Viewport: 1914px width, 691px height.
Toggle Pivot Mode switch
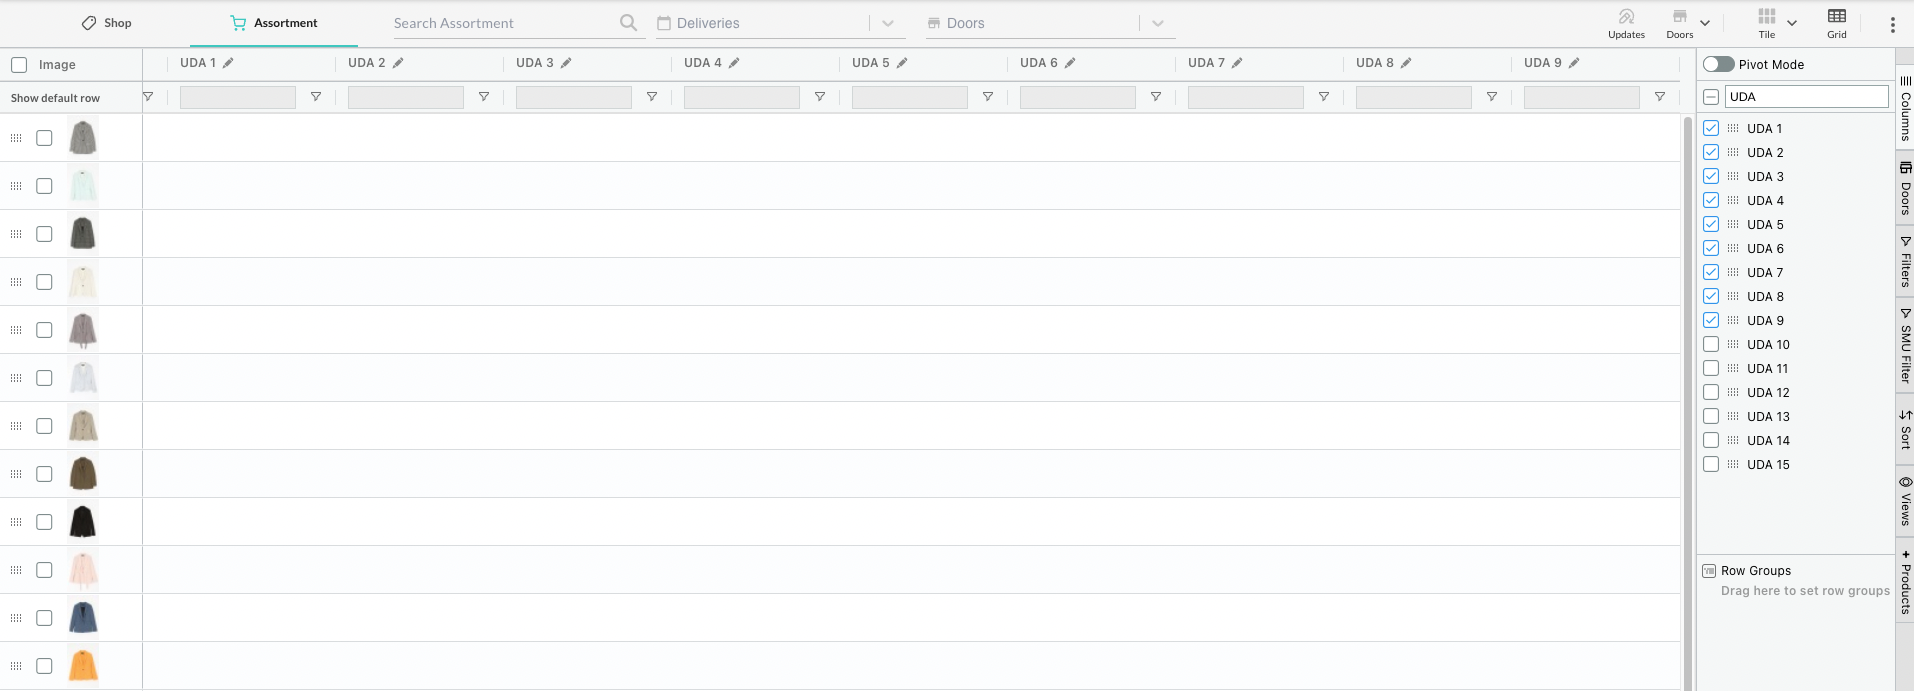[x=1718, y=64]
